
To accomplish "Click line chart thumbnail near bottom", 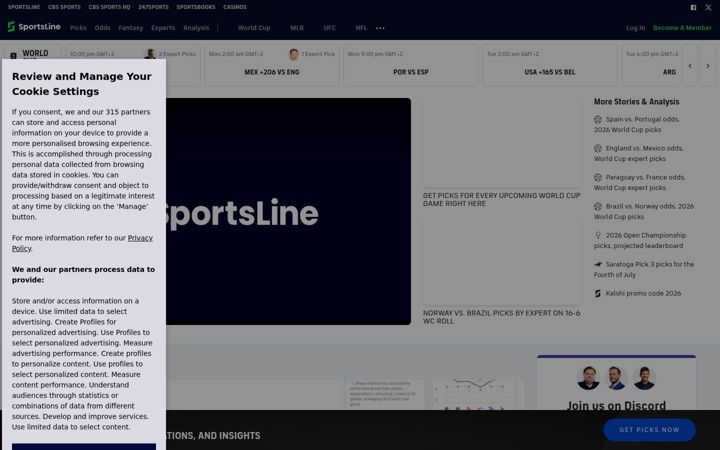I will click(x=474, y=394).
